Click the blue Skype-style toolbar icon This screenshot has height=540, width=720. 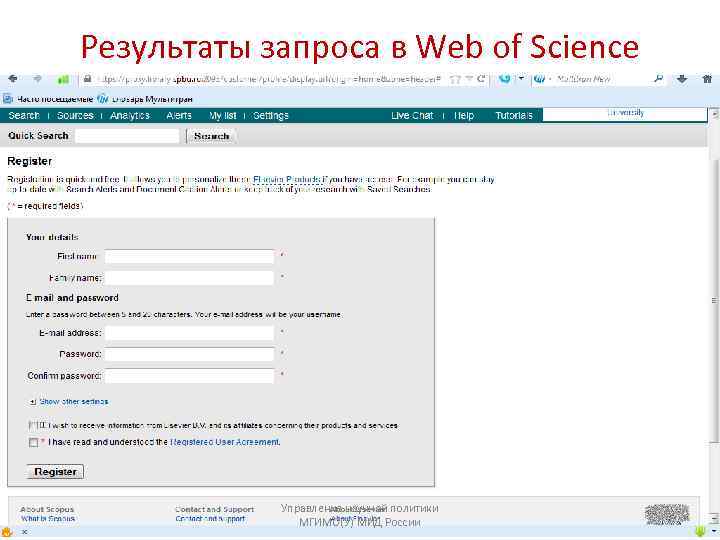pyautogui.click(x=505, y=79)
